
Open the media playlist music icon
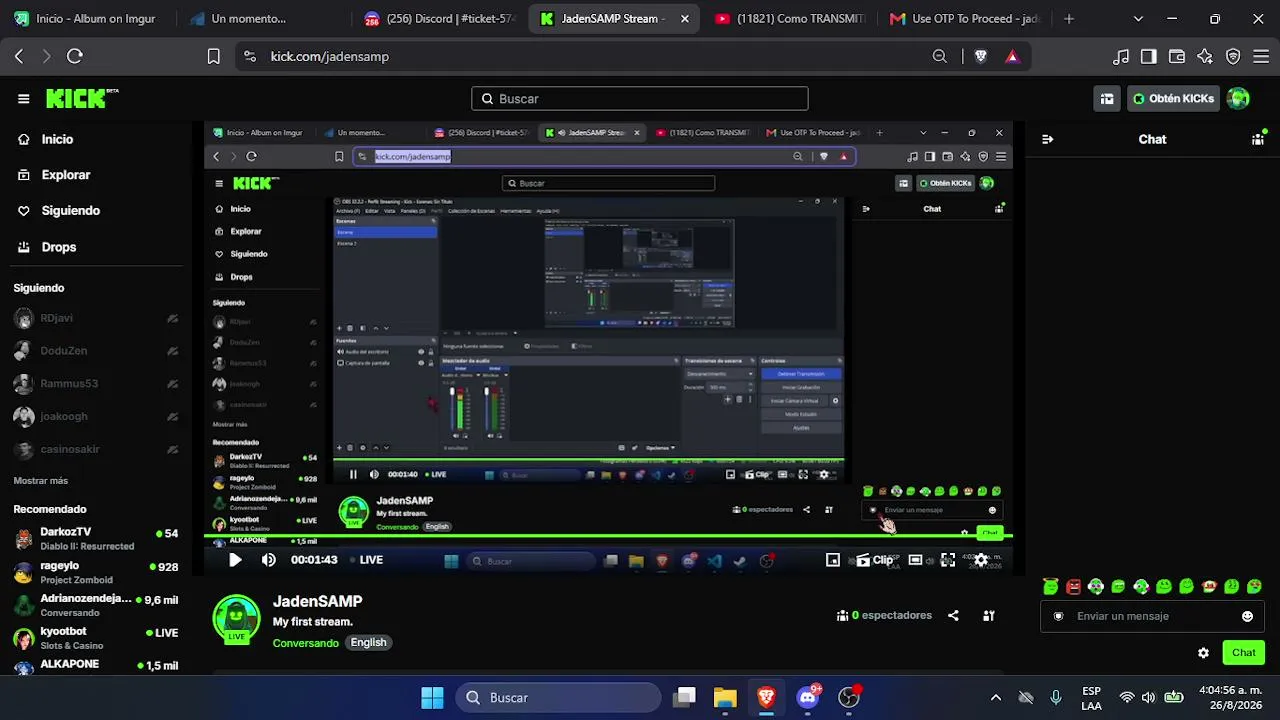point(1121,57)
